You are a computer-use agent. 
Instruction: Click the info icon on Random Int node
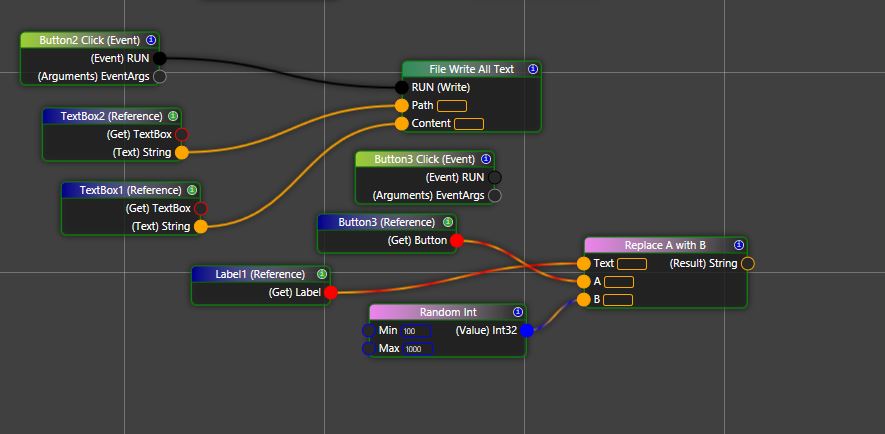click(x=518, y=312)
